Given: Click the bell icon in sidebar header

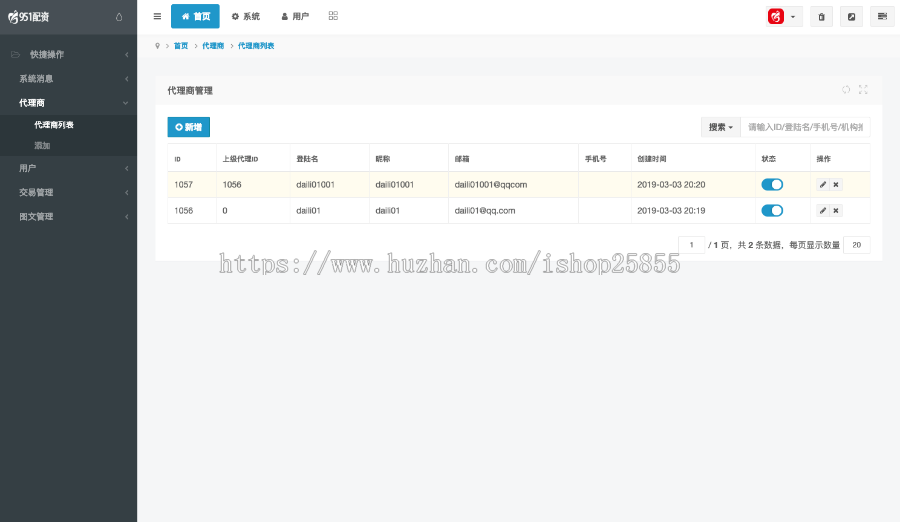Looking at the screenshot, I should (x=119, y=17).
